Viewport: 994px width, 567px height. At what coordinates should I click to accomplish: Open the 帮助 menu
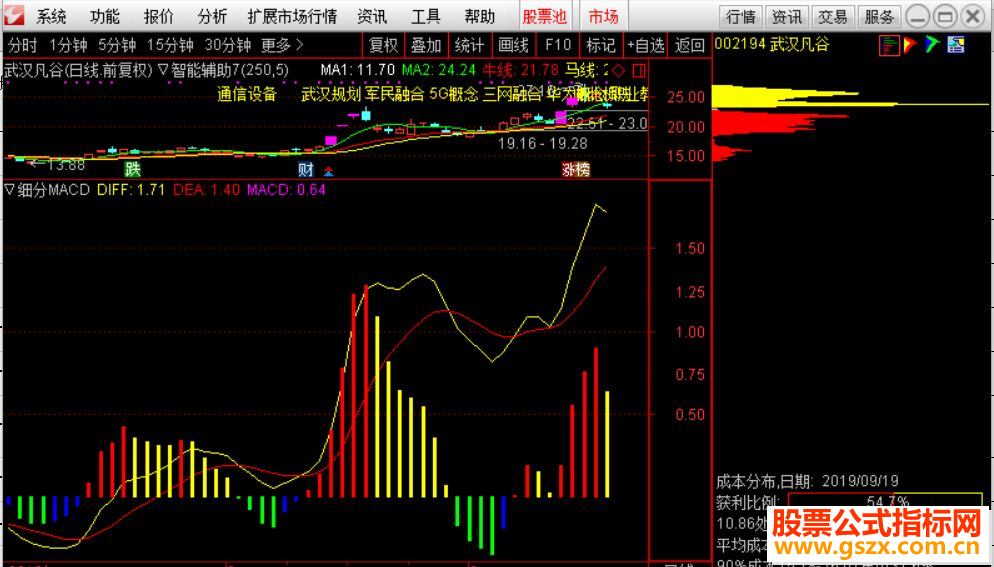point(480,16)
